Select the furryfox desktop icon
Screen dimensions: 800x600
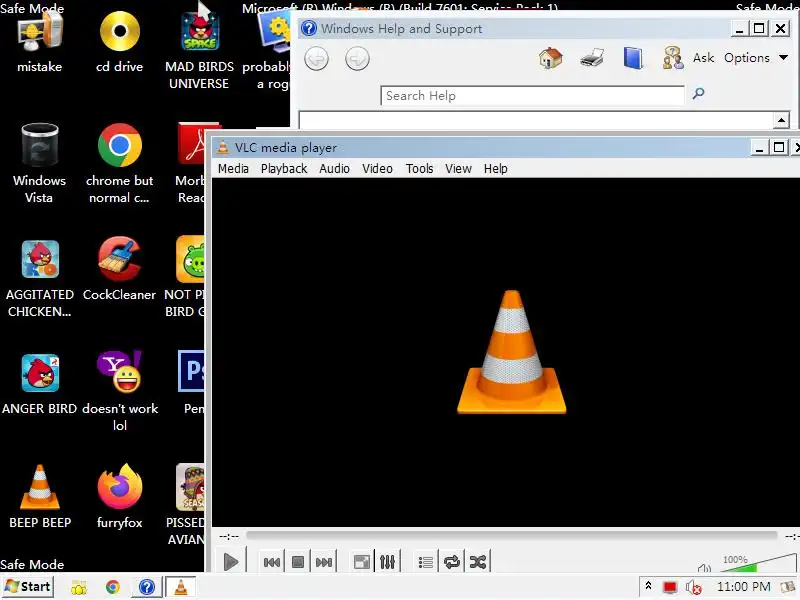120,496
